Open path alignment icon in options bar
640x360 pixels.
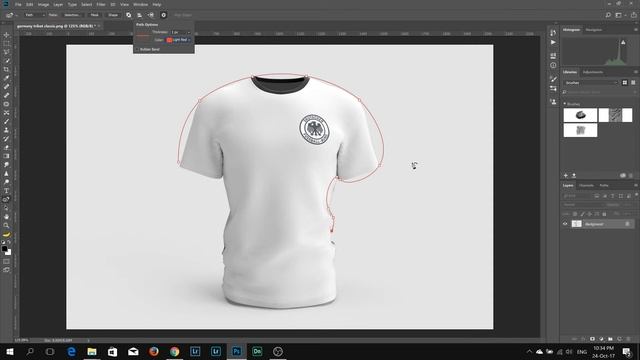pos(140,15)
